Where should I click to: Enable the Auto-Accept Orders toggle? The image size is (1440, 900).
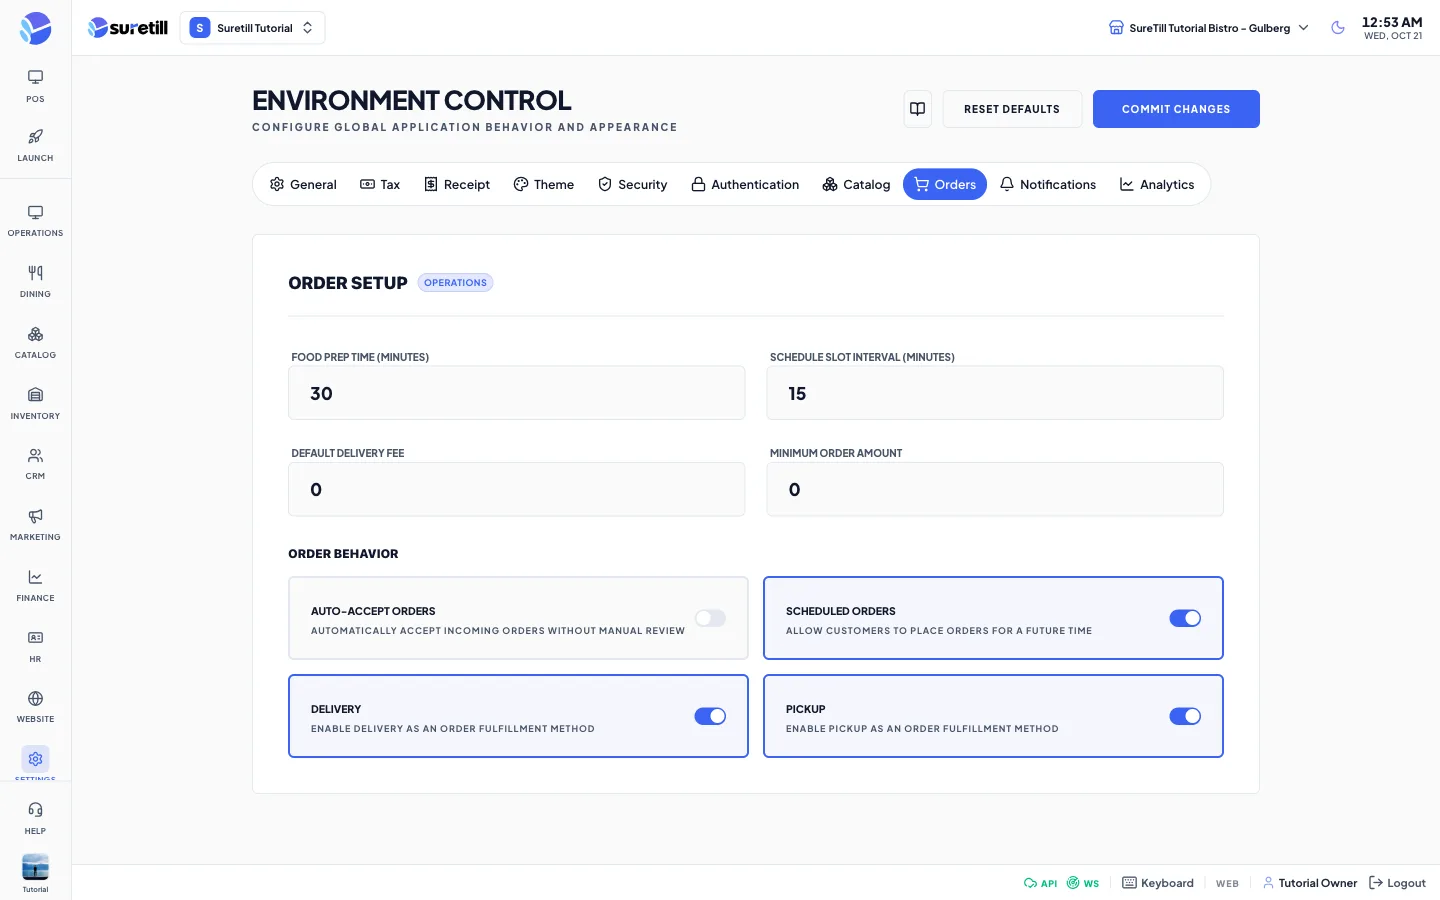pyautogui.click(x=710, y=618)
